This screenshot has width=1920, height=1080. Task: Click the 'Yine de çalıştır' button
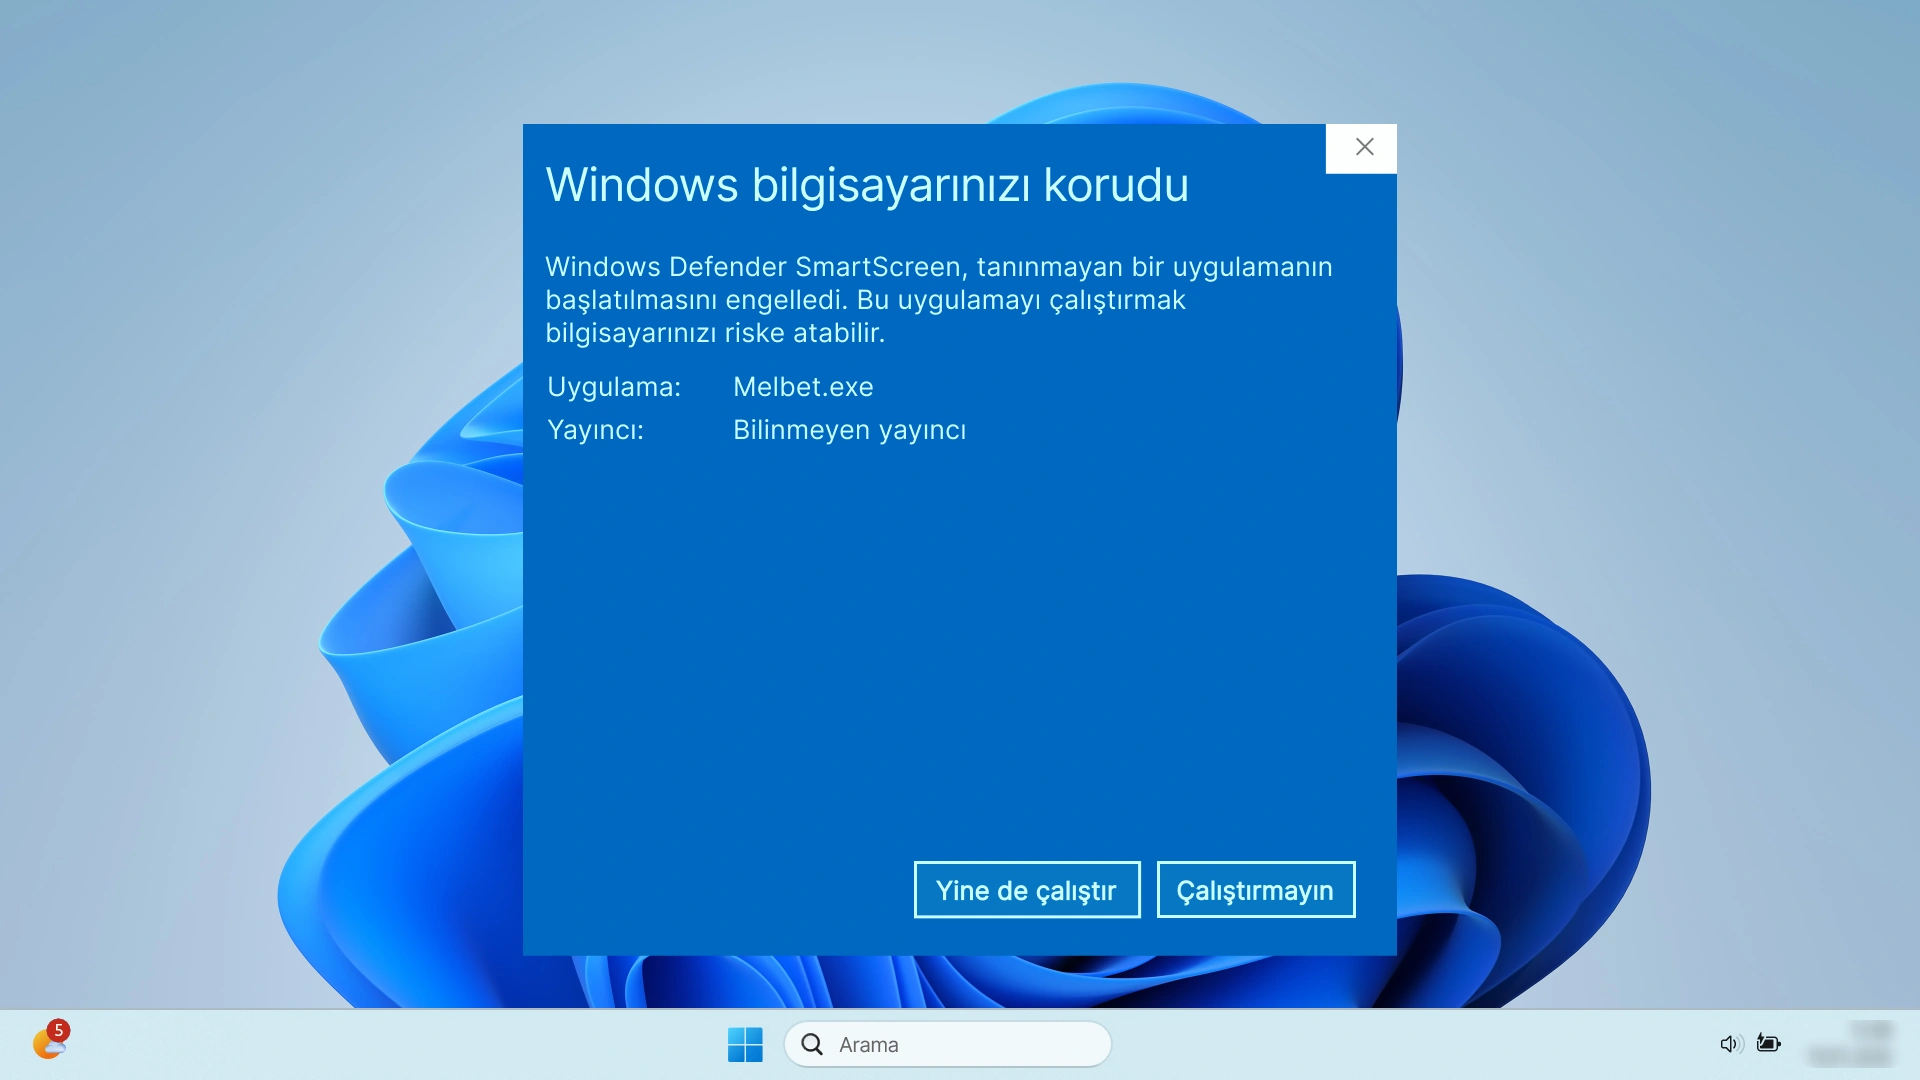1027,890
